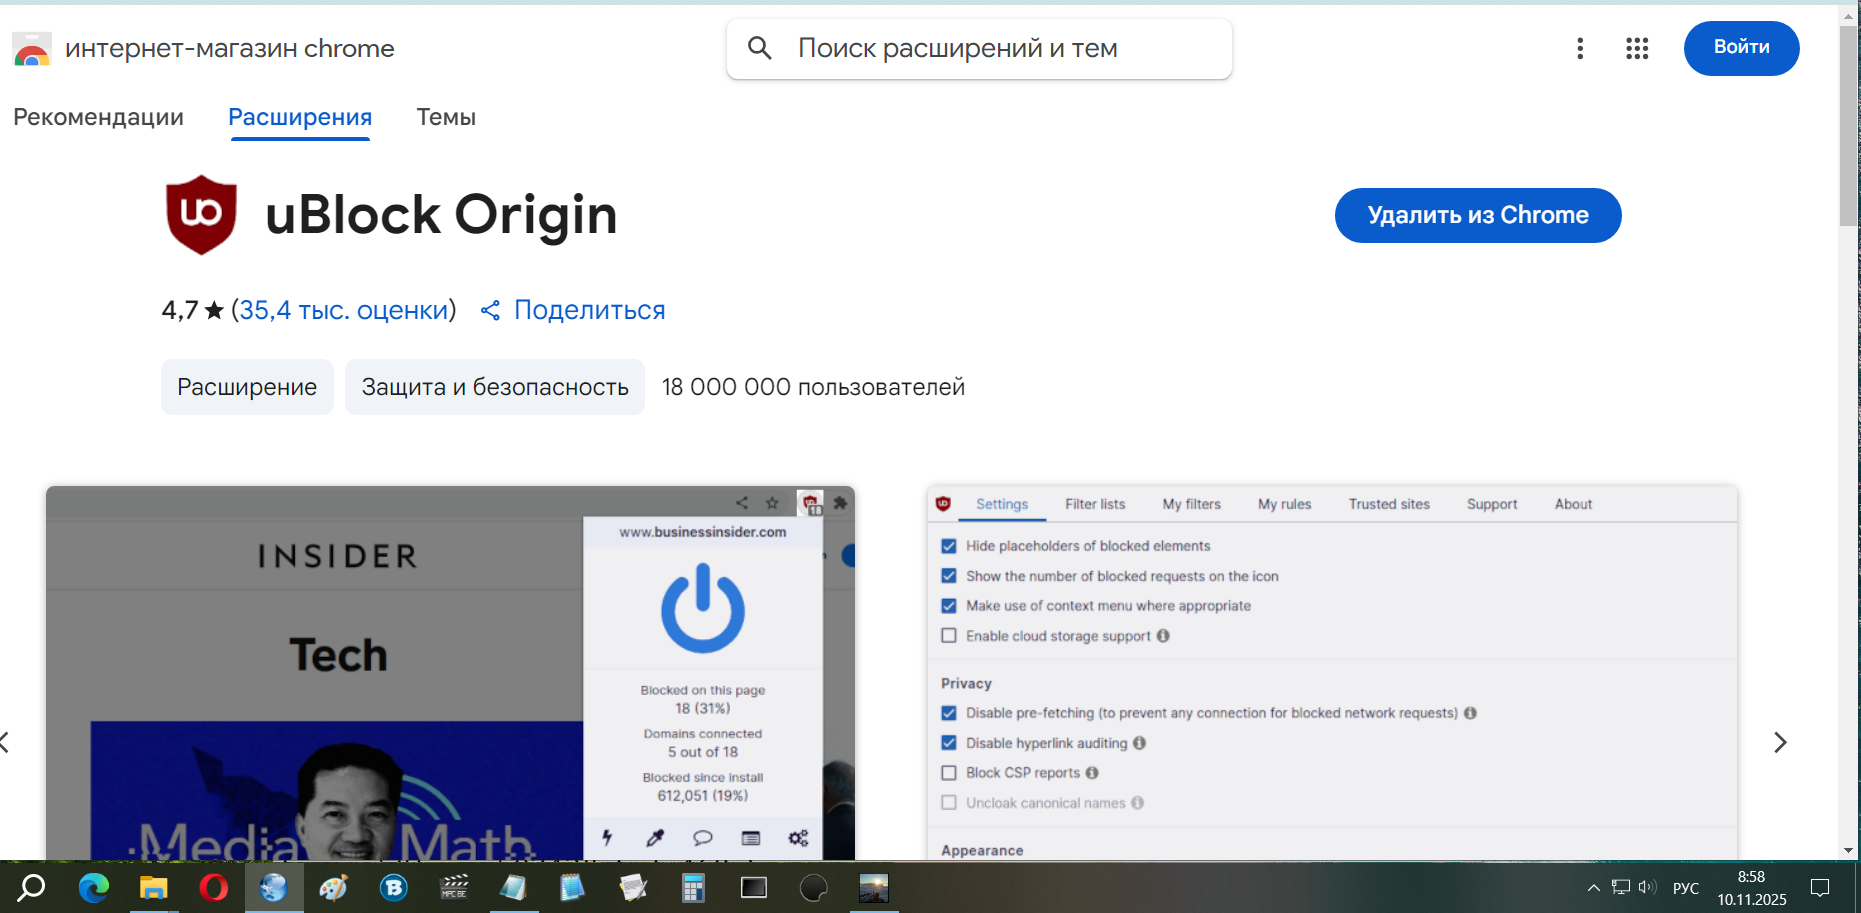Open Calculator from the taskbar
The image size is (1861, 913).
(693, 887)
